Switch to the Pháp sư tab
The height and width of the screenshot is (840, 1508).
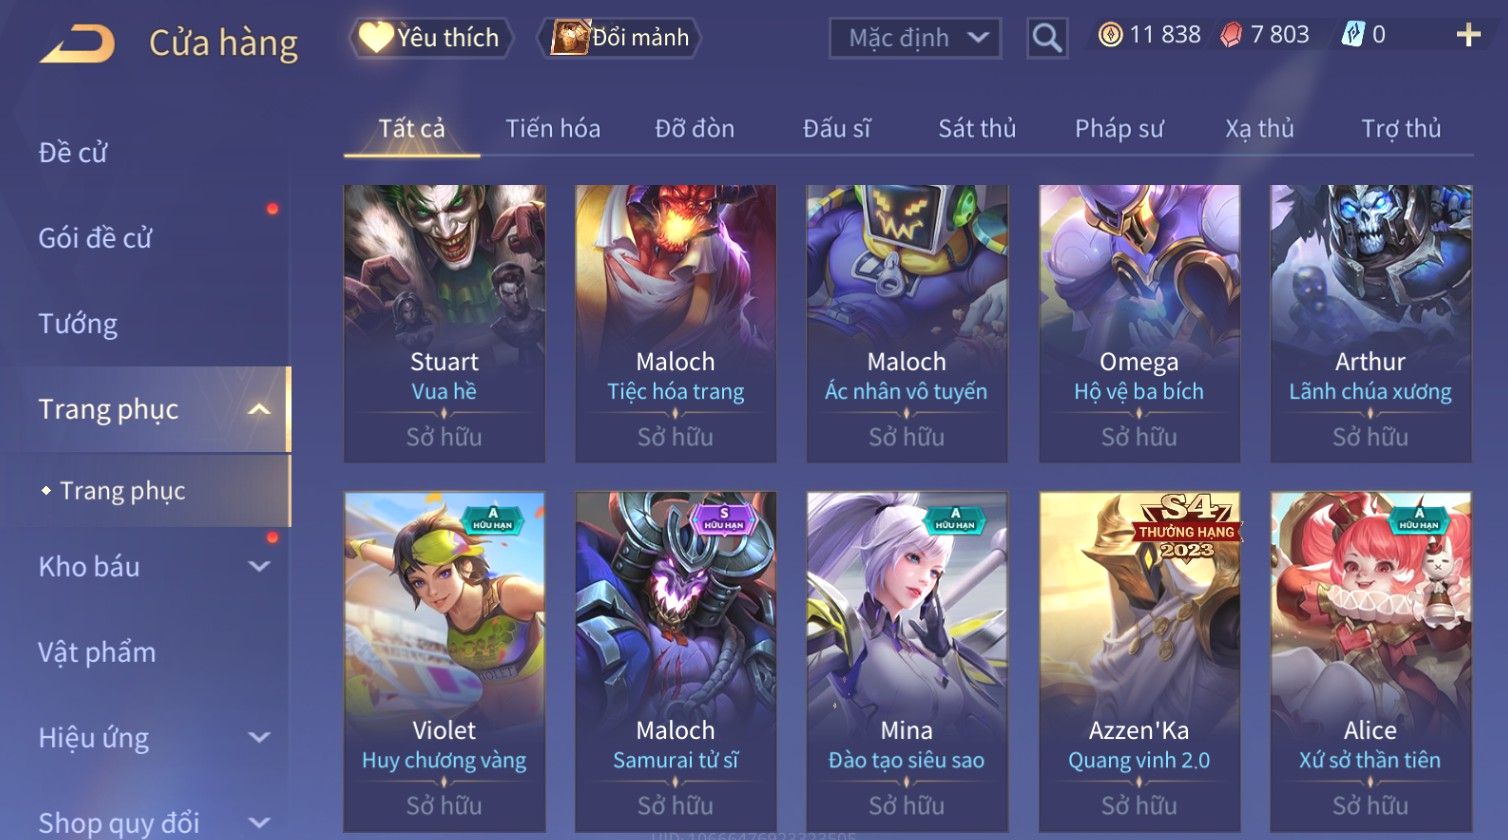click(x=1119, y=128)
